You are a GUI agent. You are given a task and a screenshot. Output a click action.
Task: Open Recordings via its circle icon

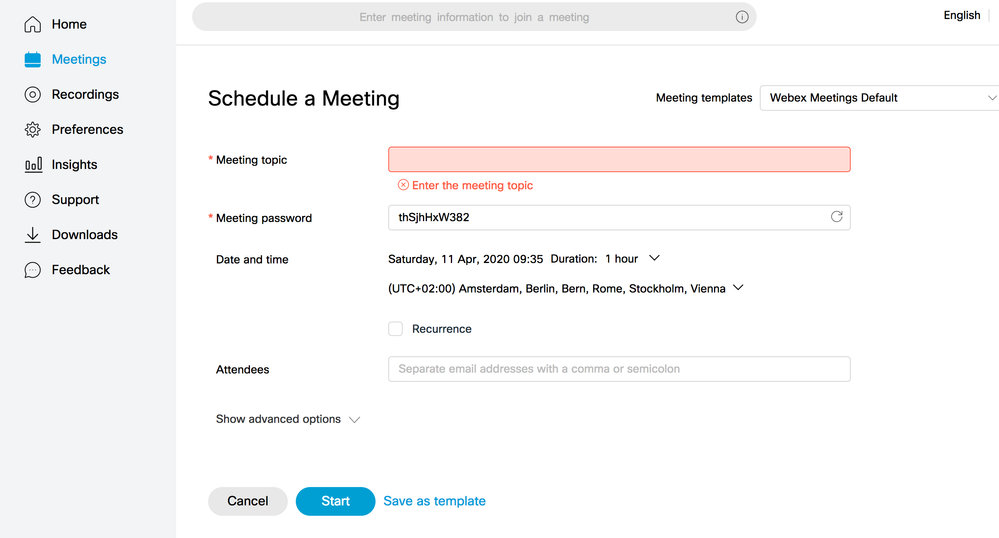(32, 94)
